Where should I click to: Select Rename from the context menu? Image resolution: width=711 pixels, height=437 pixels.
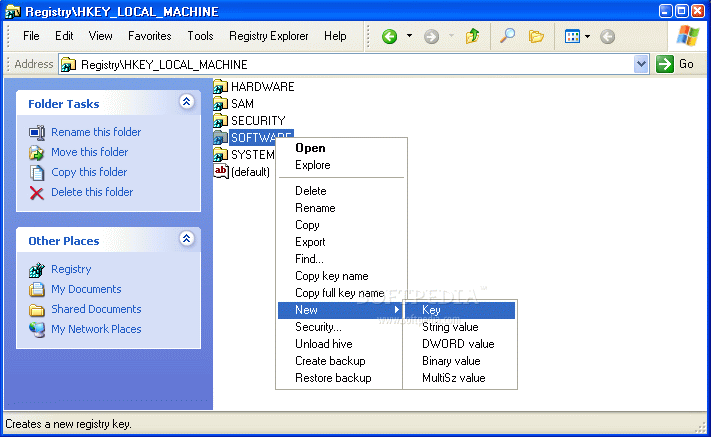pyautogui.click(x=341, y=208)
